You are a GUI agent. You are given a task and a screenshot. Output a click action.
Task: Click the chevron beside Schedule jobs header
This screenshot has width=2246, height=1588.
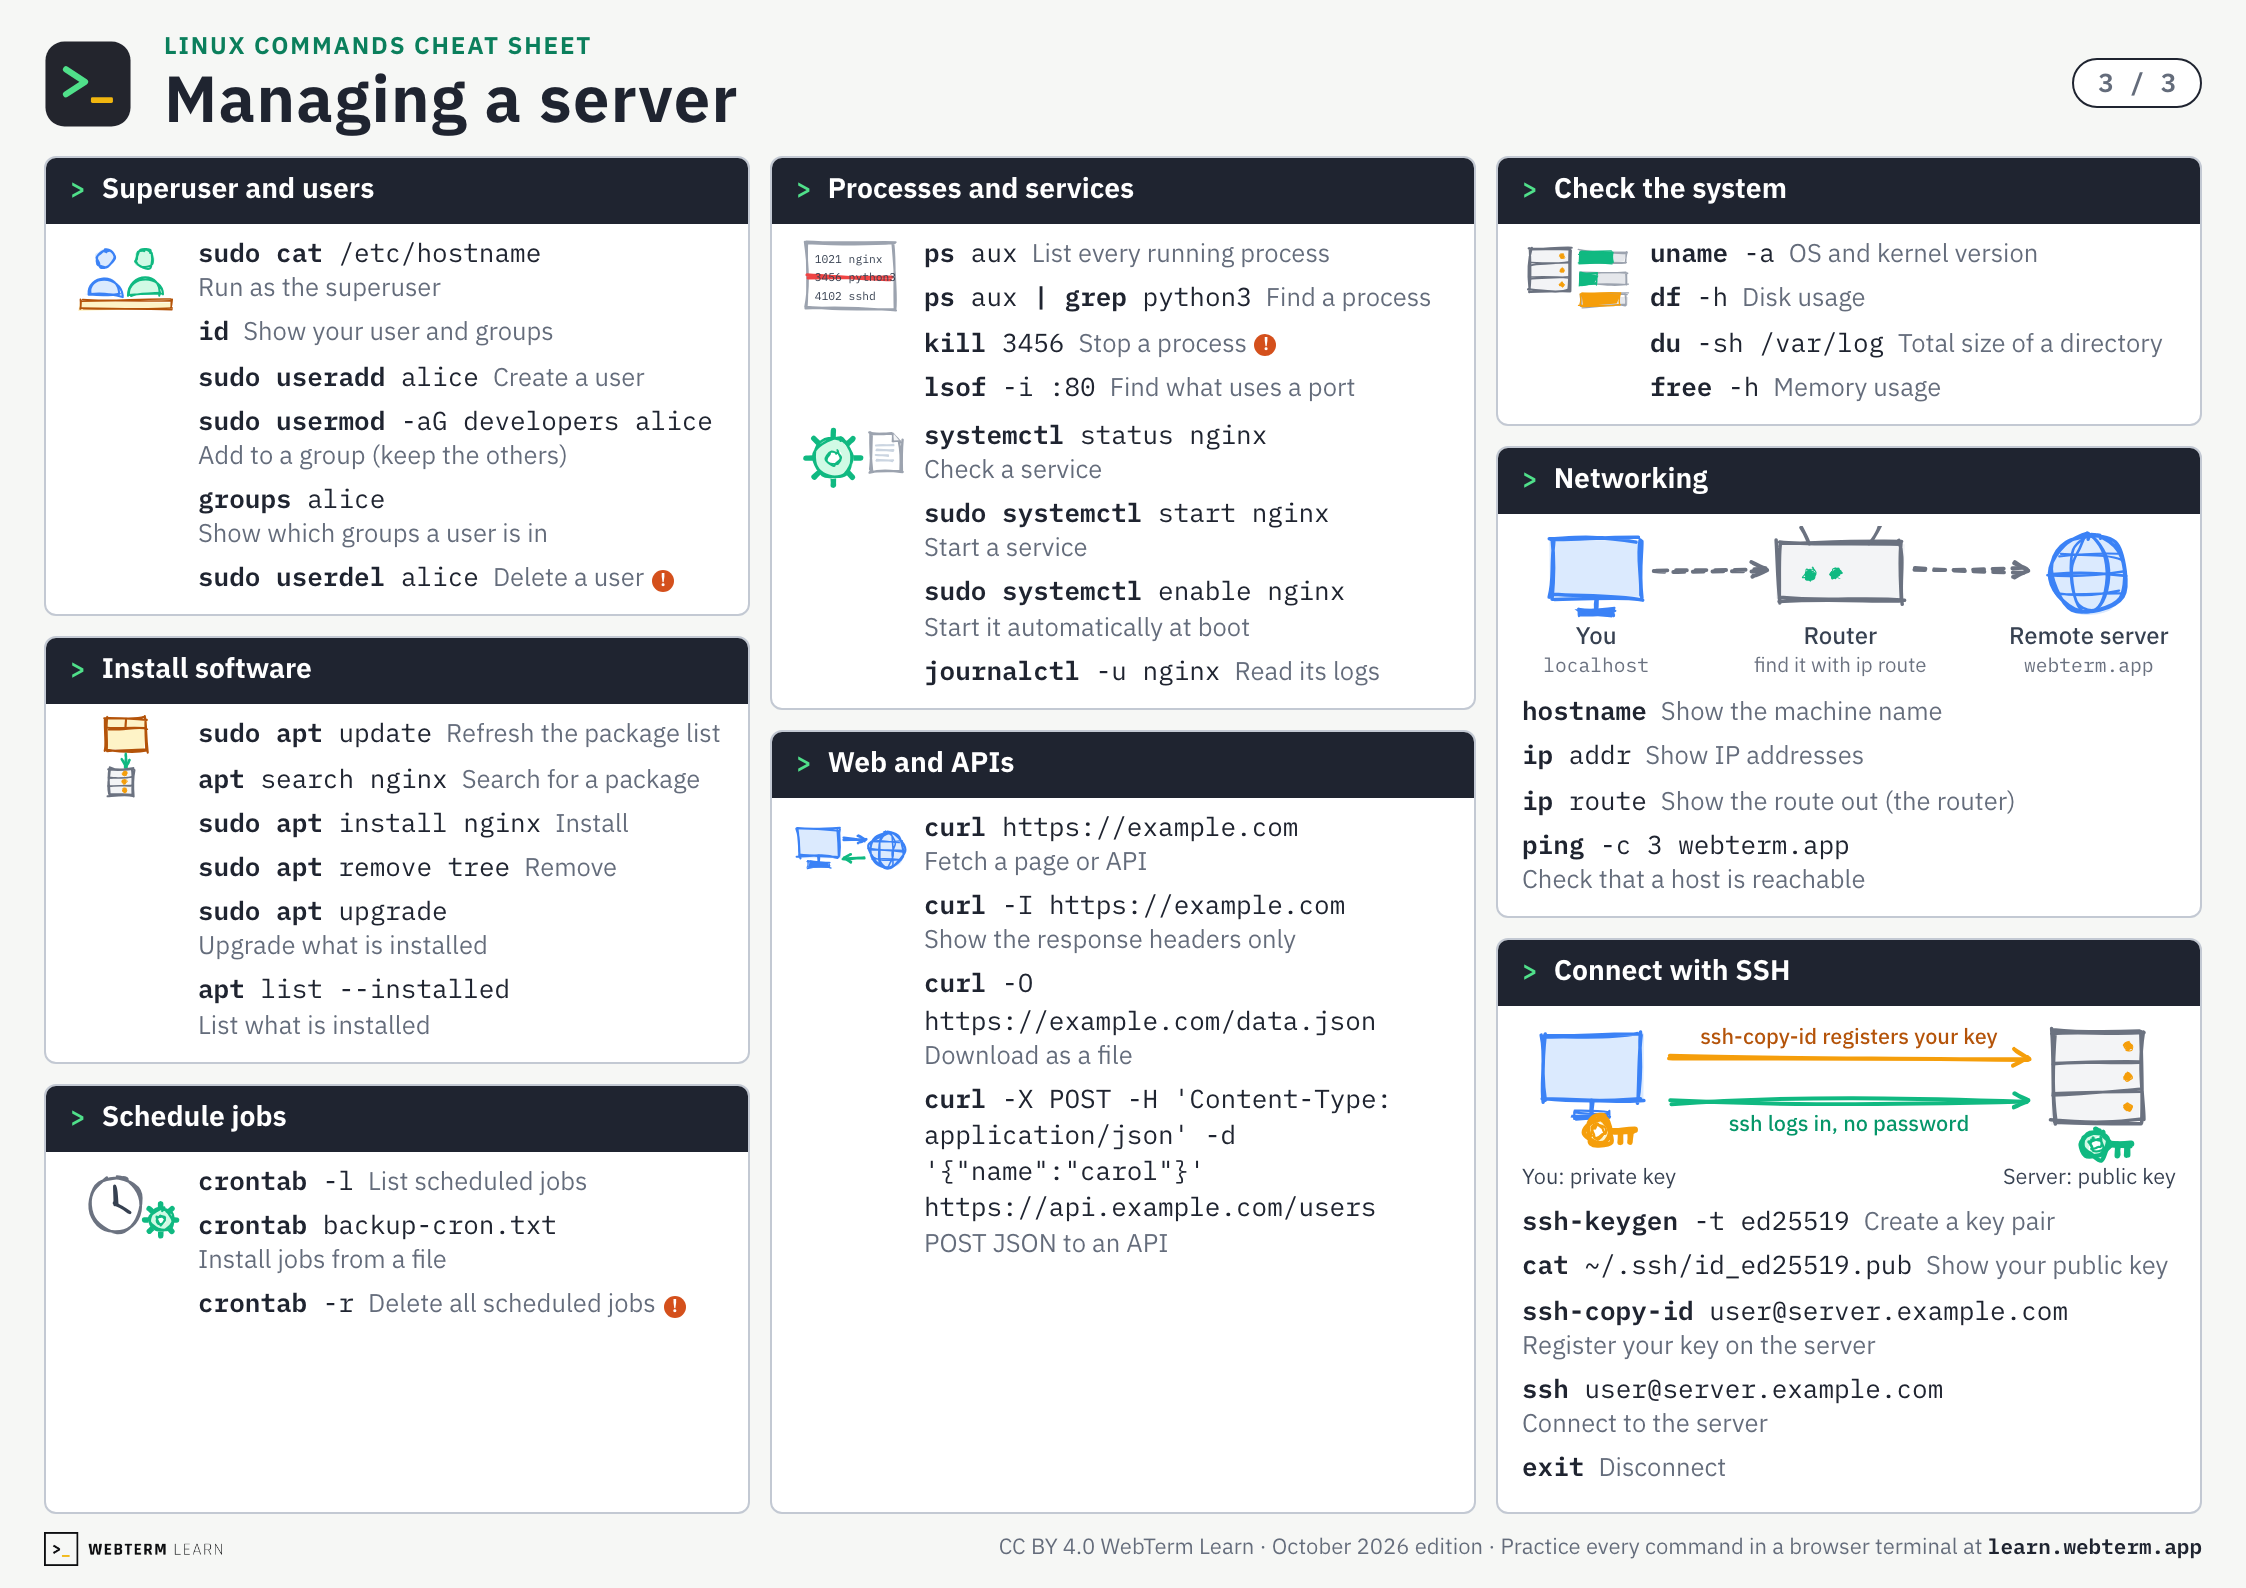(x=78, y=1118)
